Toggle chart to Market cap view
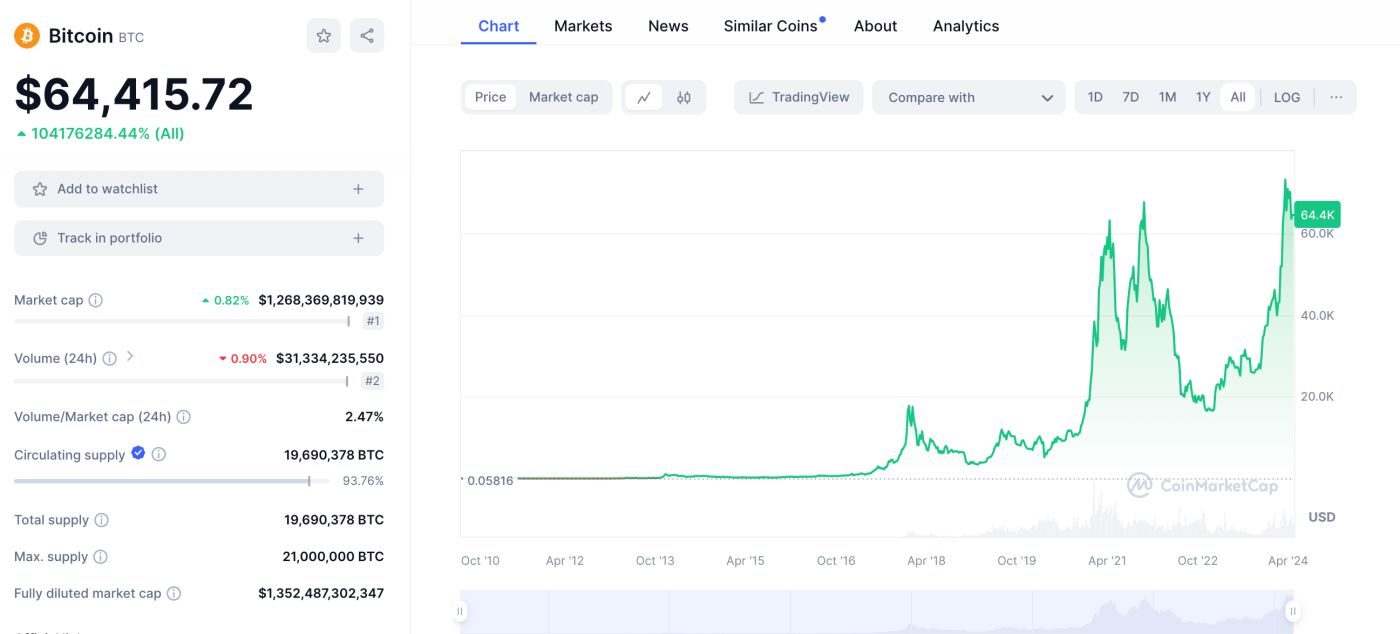Screen dimensions: 1400x634 click(x=563, y=97)
